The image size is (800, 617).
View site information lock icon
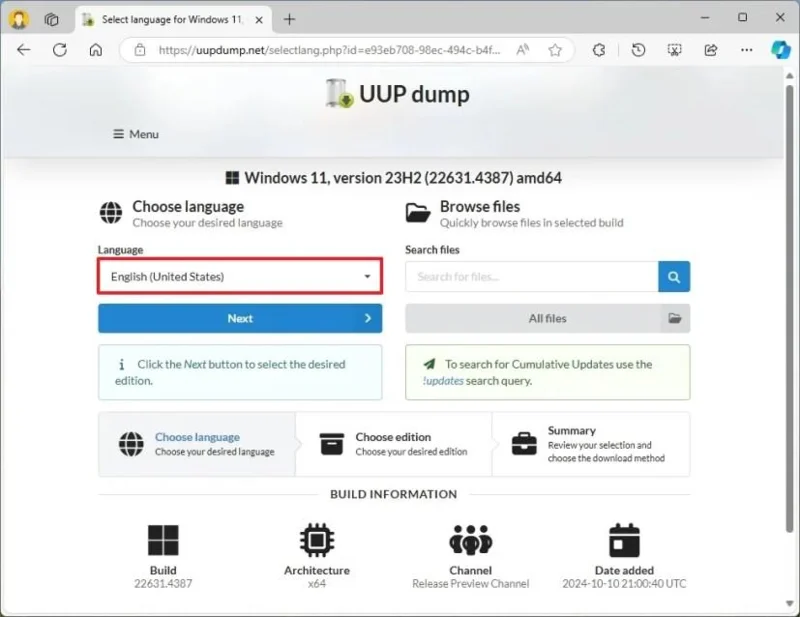pyautogui.click(x=140, y=50)
